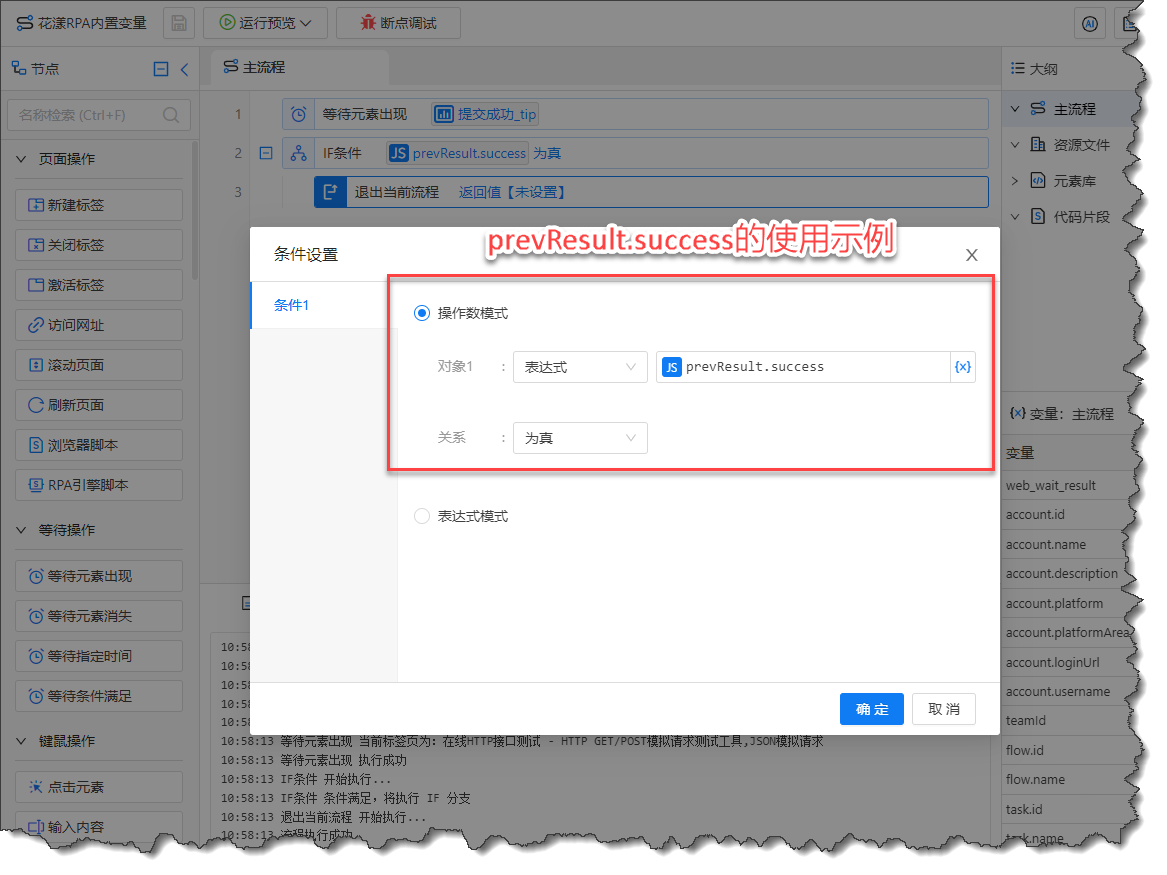Click the 确定 button

(x=871, y=709)
